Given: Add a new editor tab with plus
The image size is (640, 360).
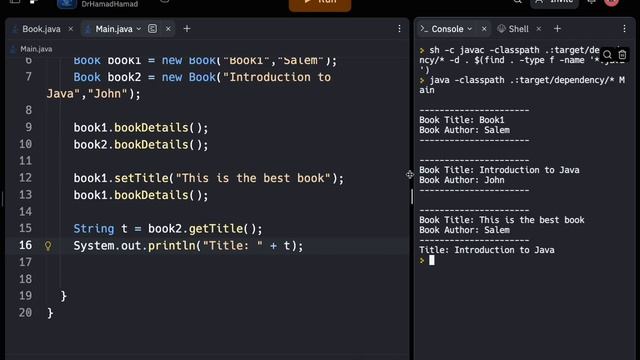Looking at the screenshot, I should (187, 29).
